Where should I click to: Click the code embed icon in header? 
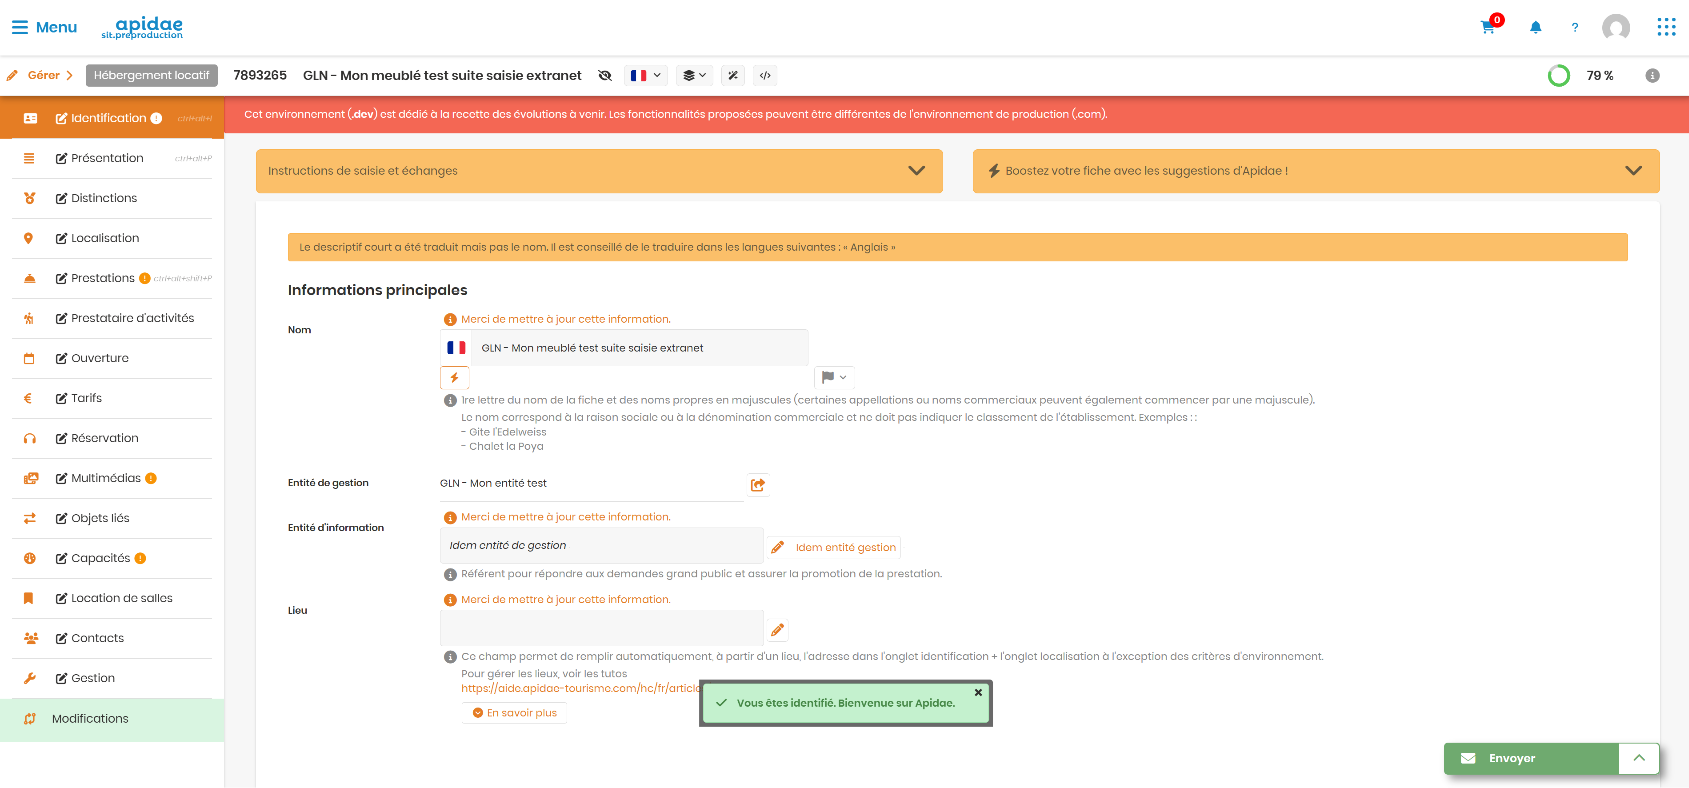pyautogui.click(x=765, y=76)
